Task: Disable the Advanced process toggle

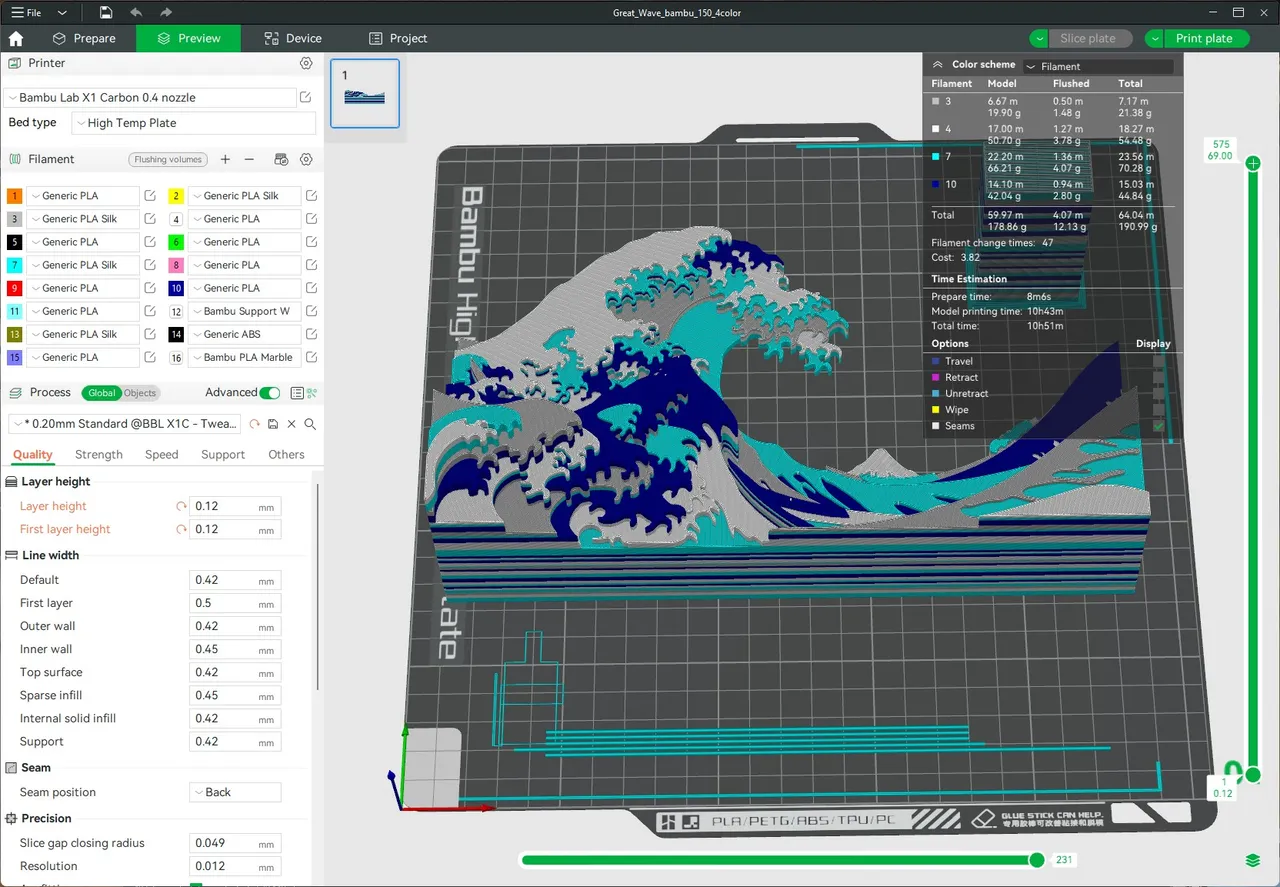Action: pyautogui.click(x=270, y=393)
